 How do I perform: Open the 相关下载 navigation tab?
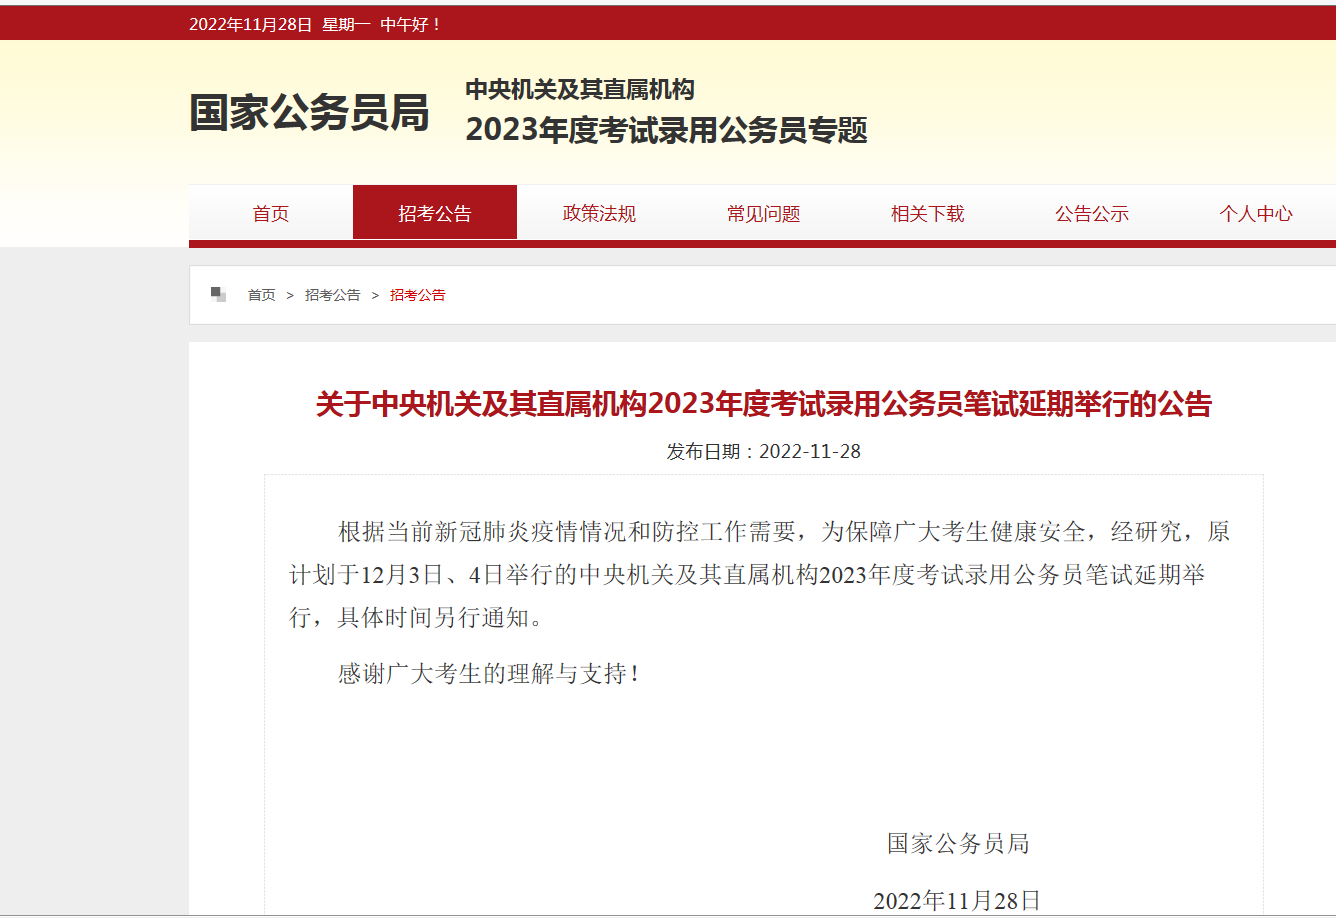pyautogui.click(x=927, y=213)
